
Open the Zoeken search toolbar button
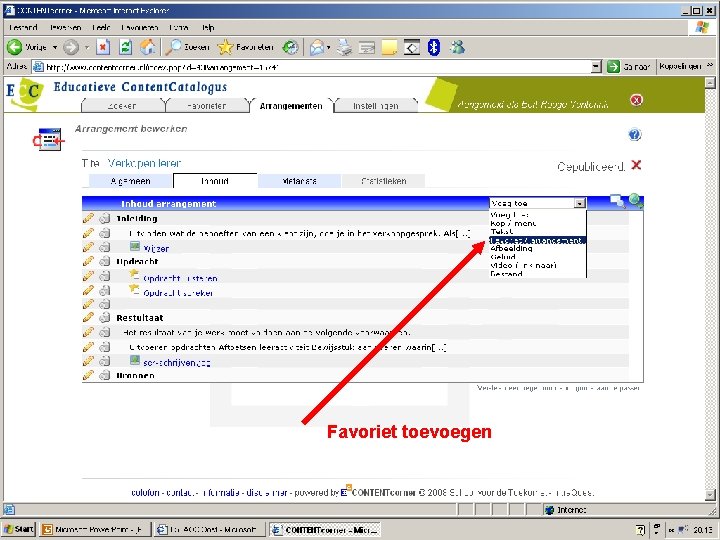[x=187, y=47]
